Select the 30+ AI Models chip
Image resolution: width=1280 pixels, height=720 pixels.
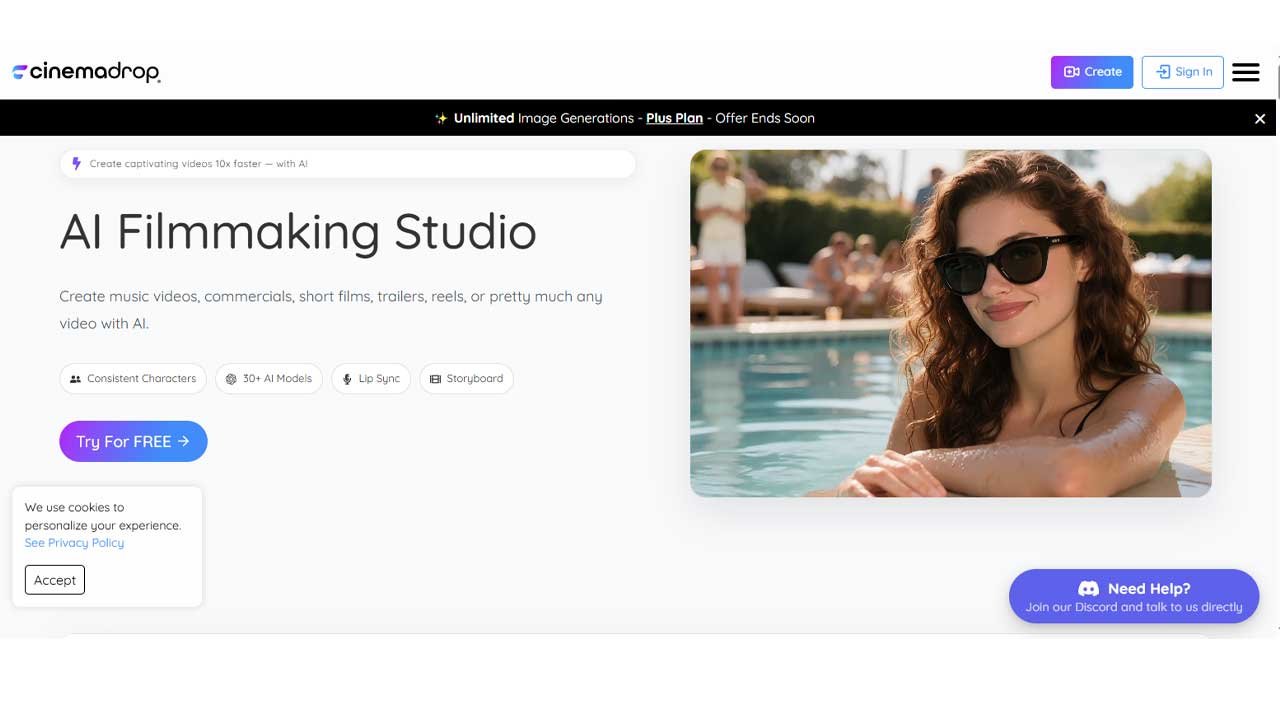tap(269, 379)
